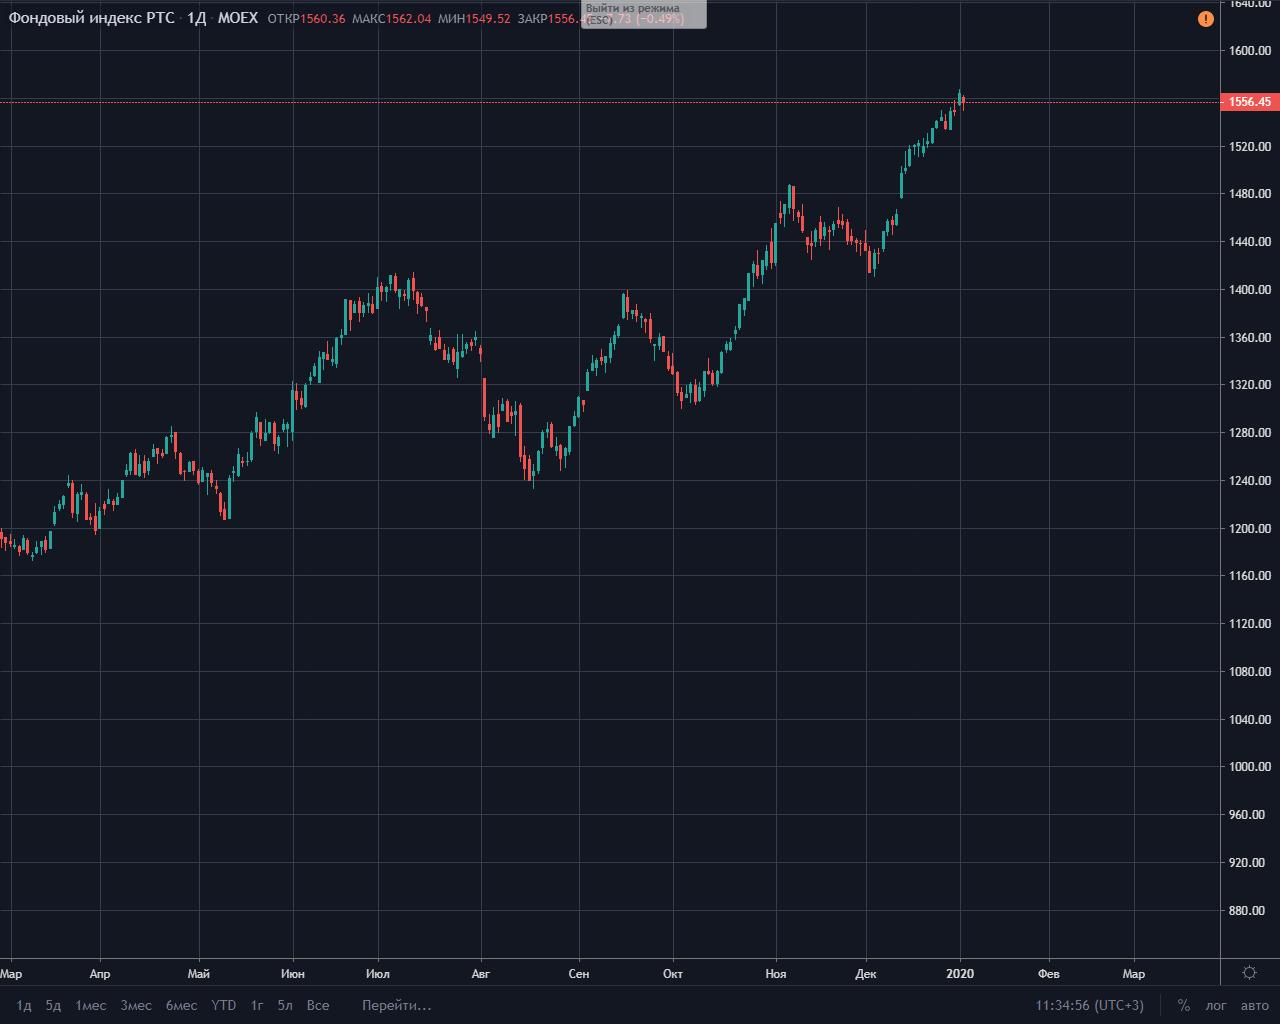Image resolution: width=1280 pixels, height=1024 pixels.
Task: Open the Перейти go-to date dialog
Action: click(x=396, y=1005)
